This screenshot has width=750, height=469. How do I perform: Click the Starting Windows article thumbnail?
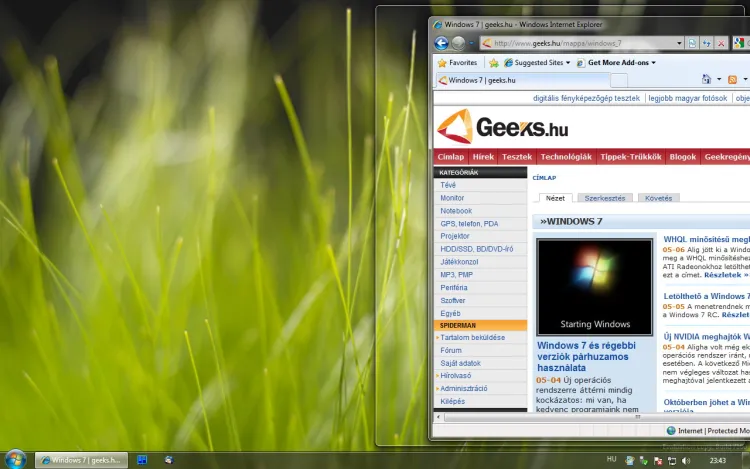[595, 287]
